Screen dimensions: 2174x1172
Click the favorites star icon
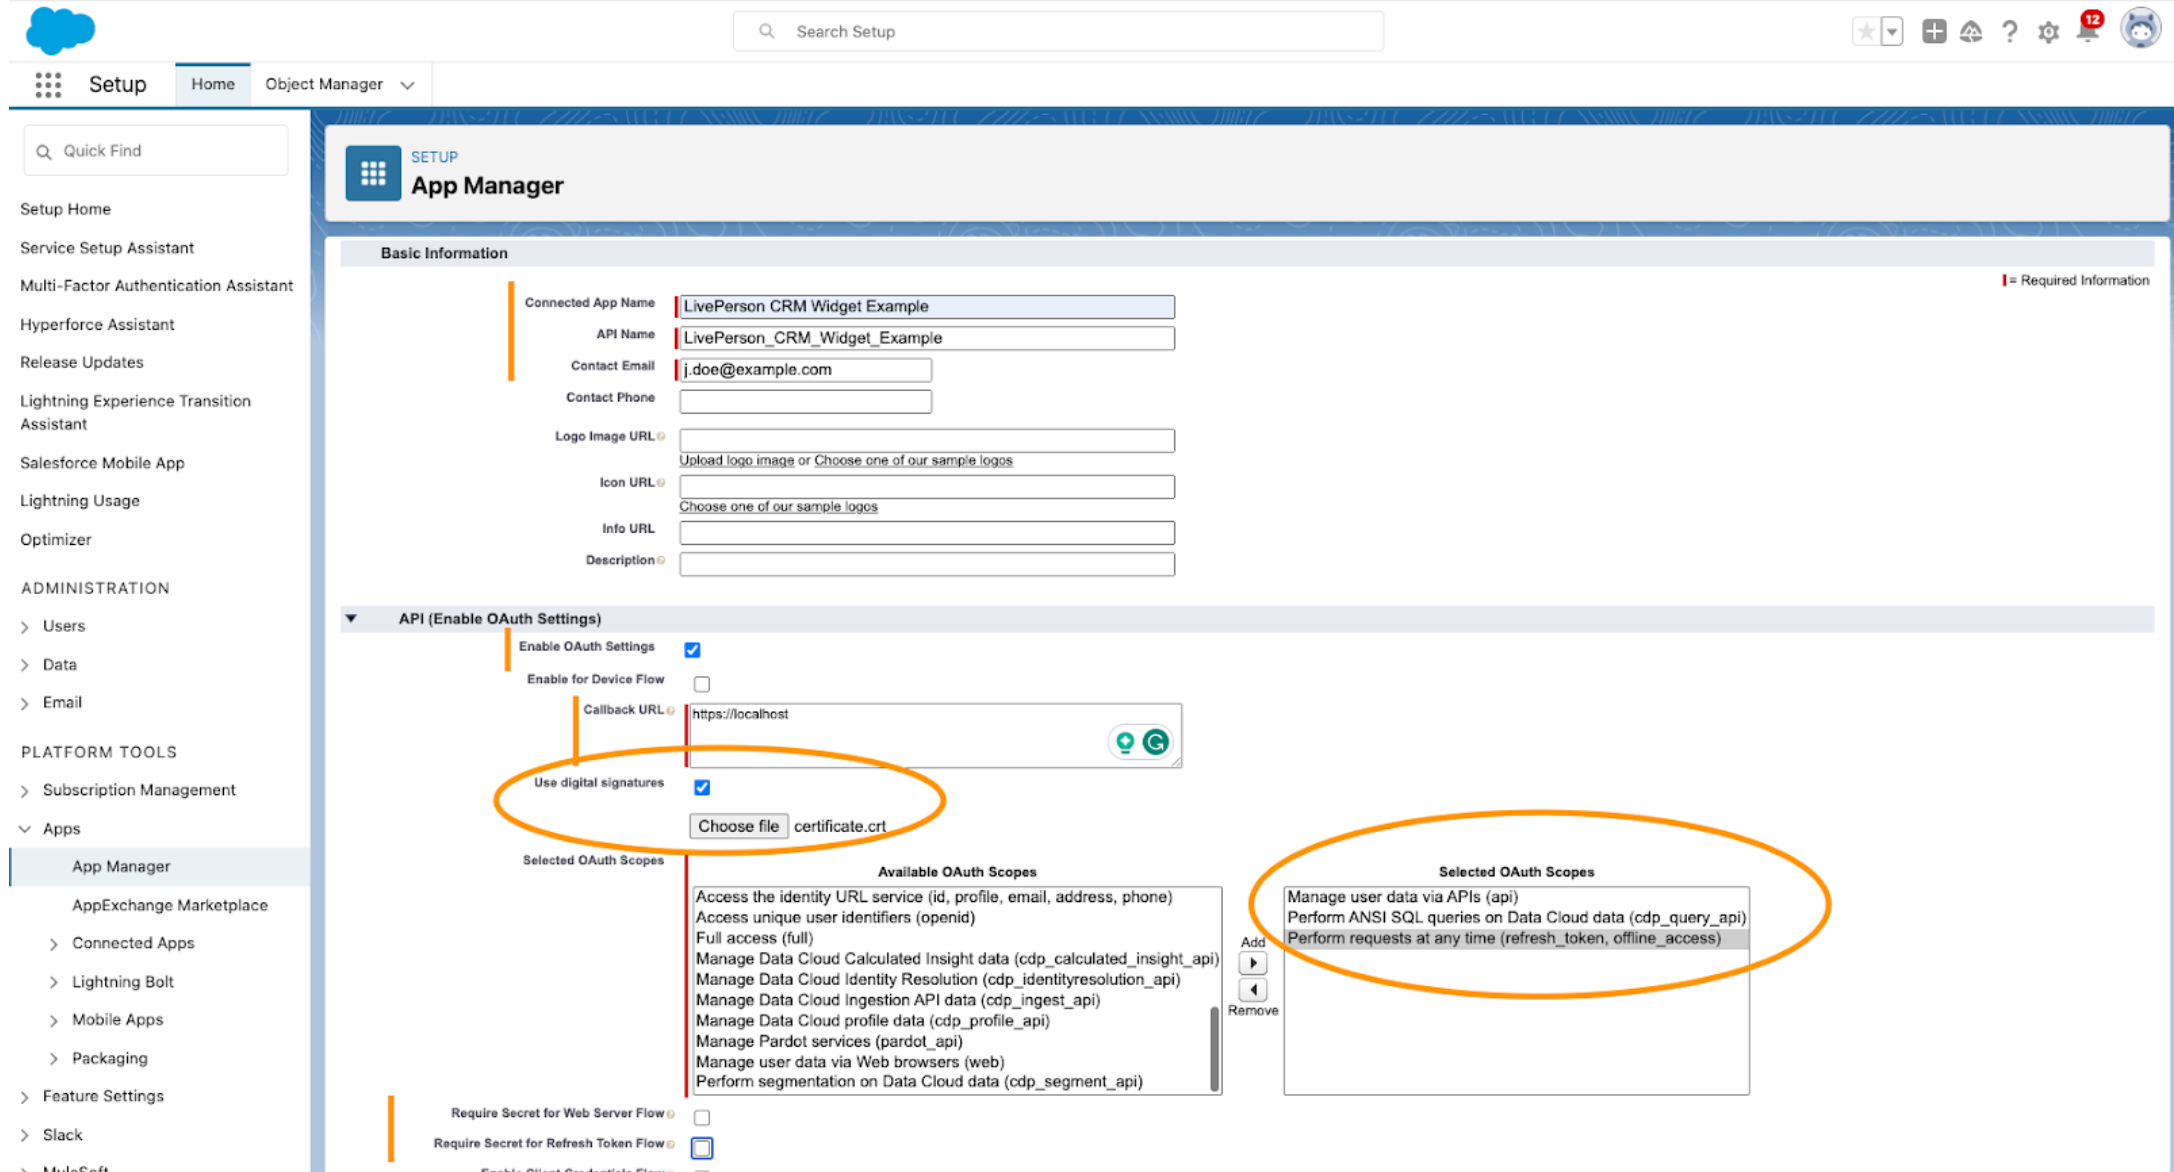coord(1866,32)
